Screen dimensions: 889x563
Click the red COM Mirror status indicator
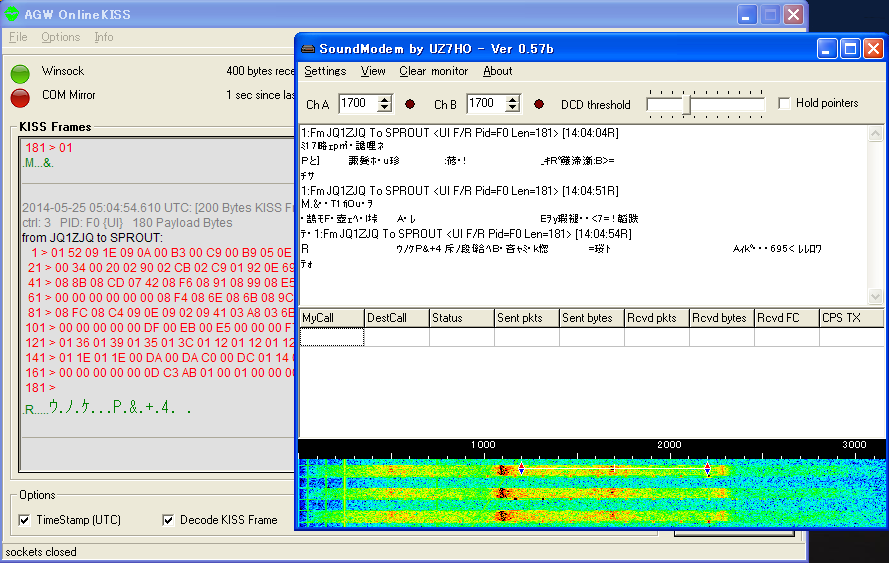pos(20,98)
